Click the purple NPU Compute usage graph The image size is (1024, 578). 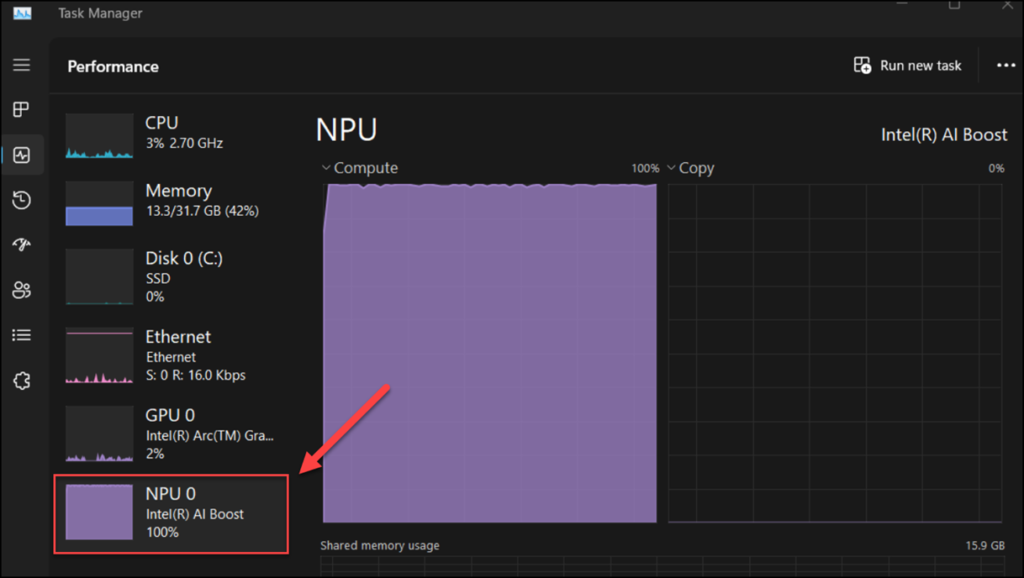(x=490, y=352)
